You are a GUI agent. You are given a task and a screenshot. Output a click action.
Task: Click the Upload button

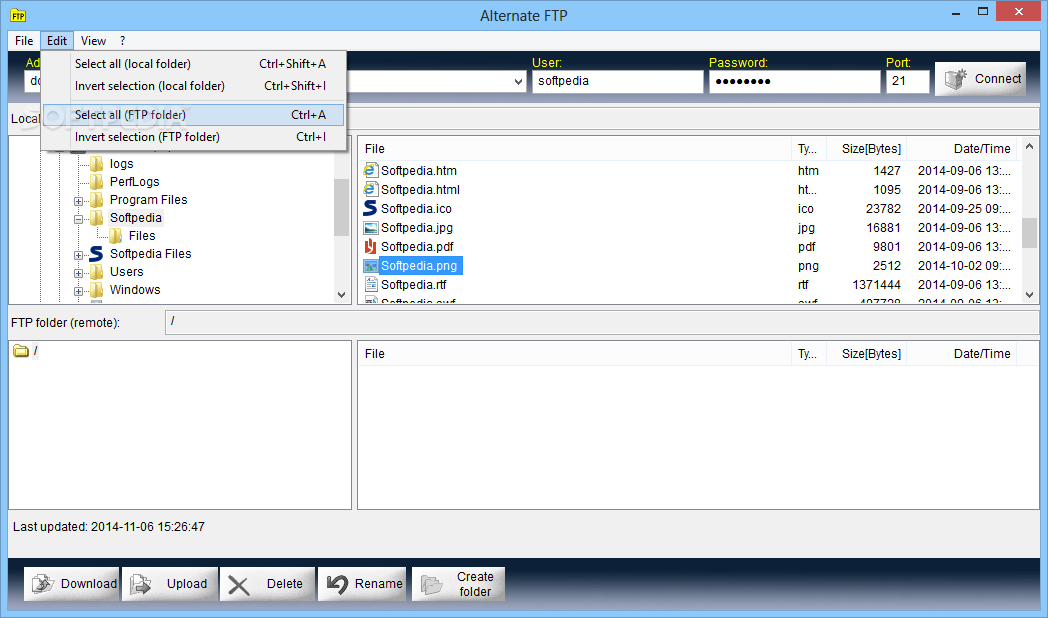[x=170, y=584]
